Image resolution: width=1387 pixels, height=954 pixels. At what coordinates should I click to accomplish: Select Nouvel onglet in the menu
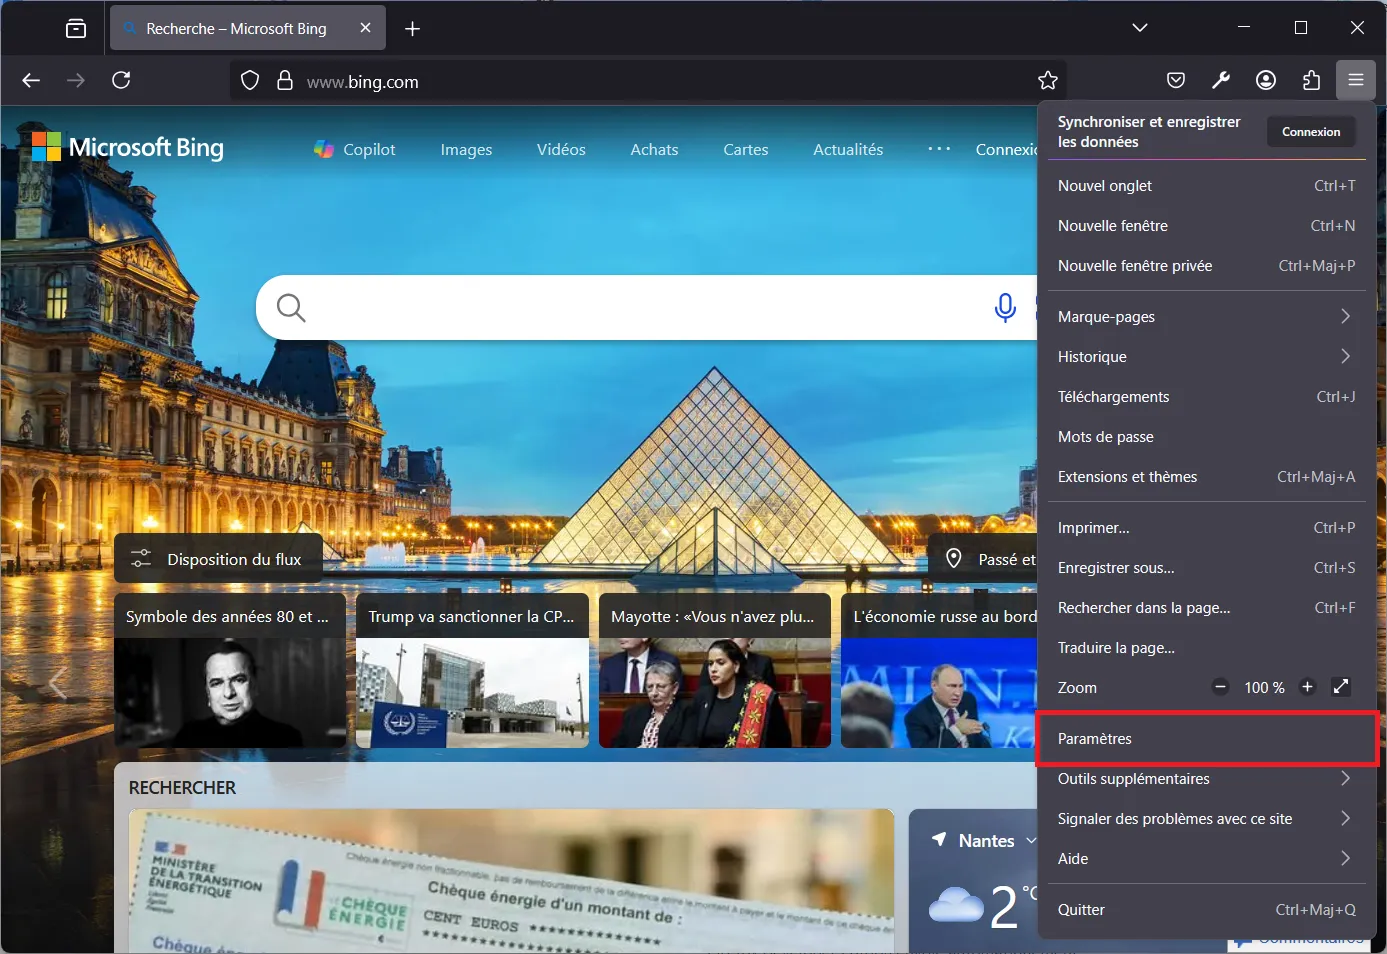coord(1206,186)
